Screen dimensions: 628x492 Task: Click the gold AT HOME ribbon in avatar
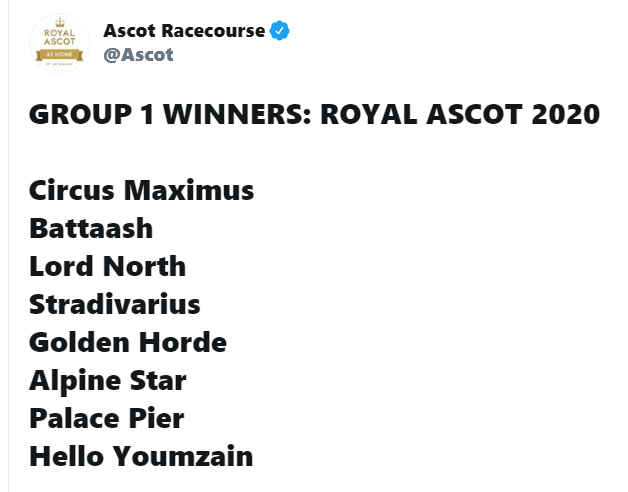[x=59, y=54]
